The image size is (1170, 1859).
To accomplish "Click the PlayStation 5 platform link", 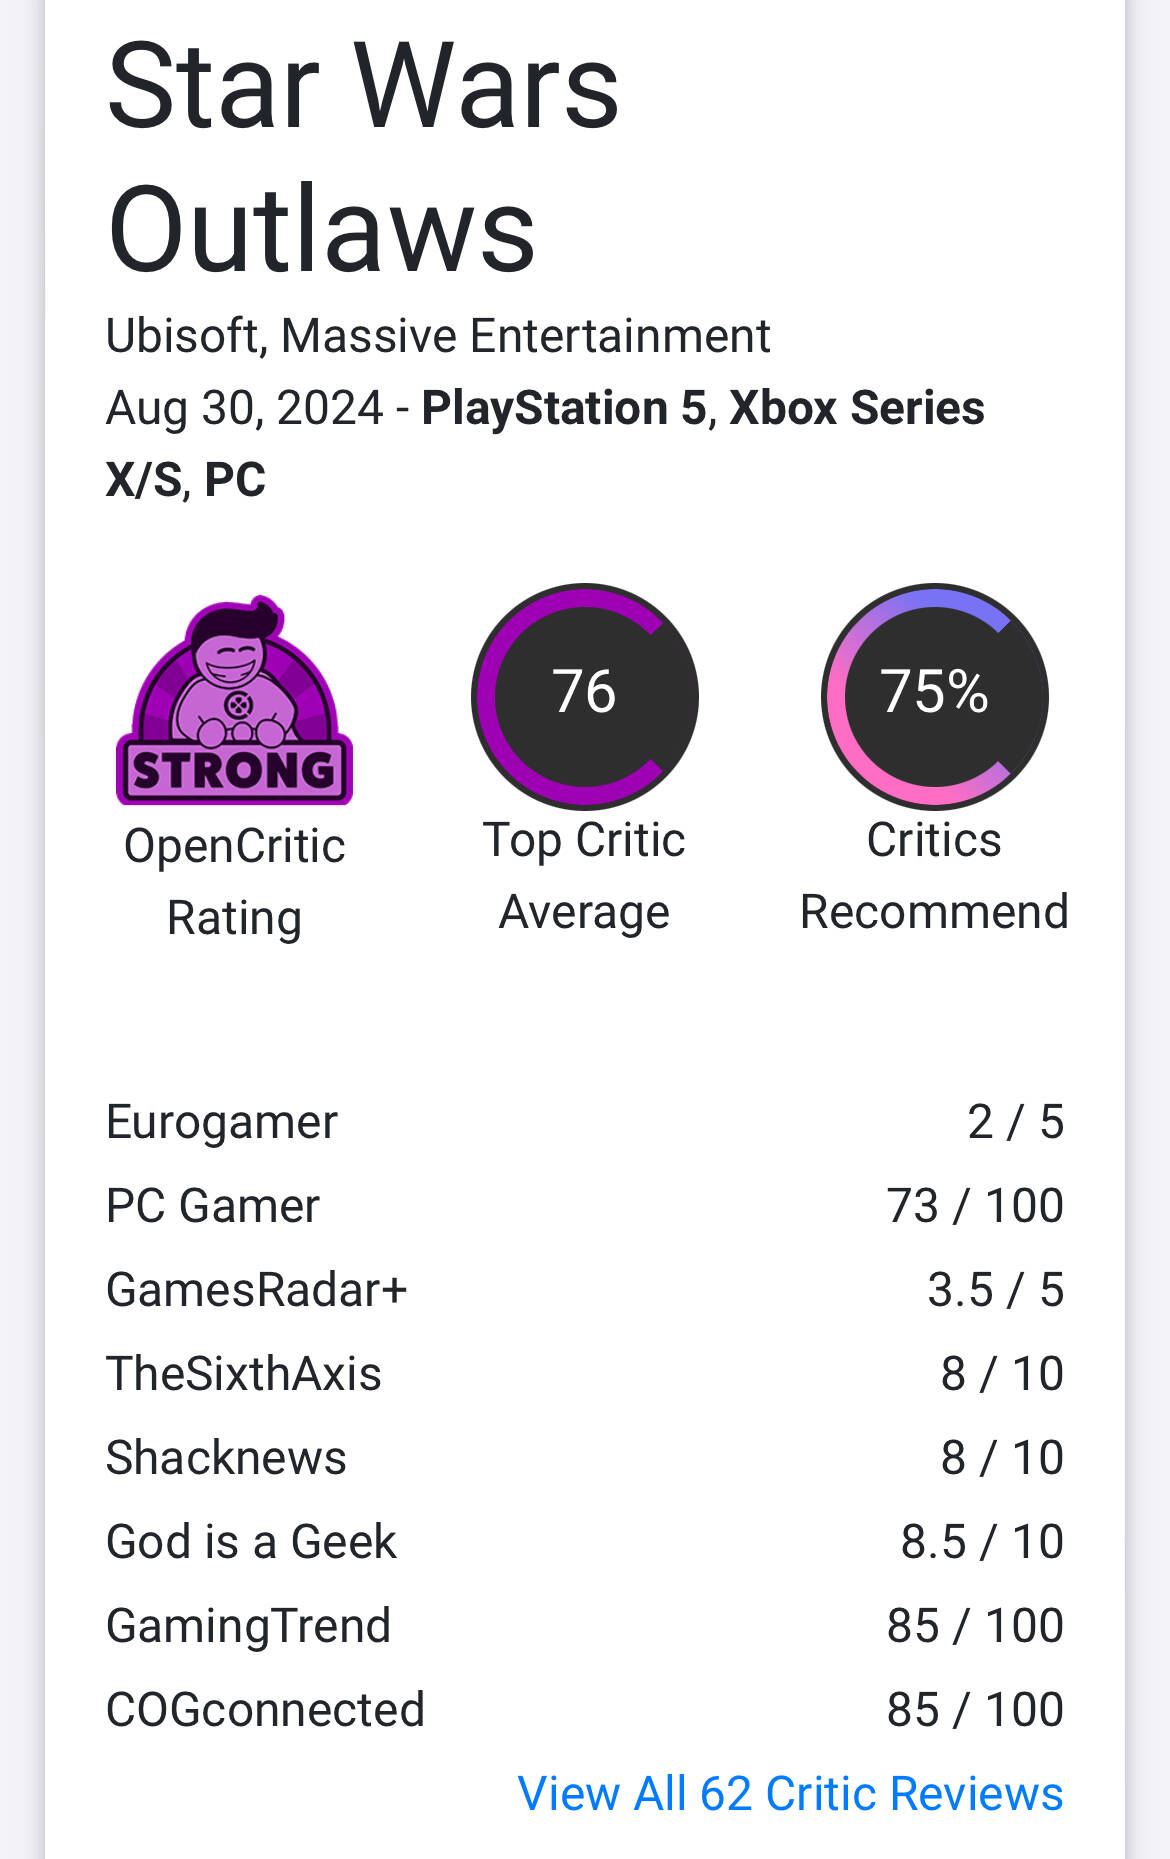I will (564, 408).
